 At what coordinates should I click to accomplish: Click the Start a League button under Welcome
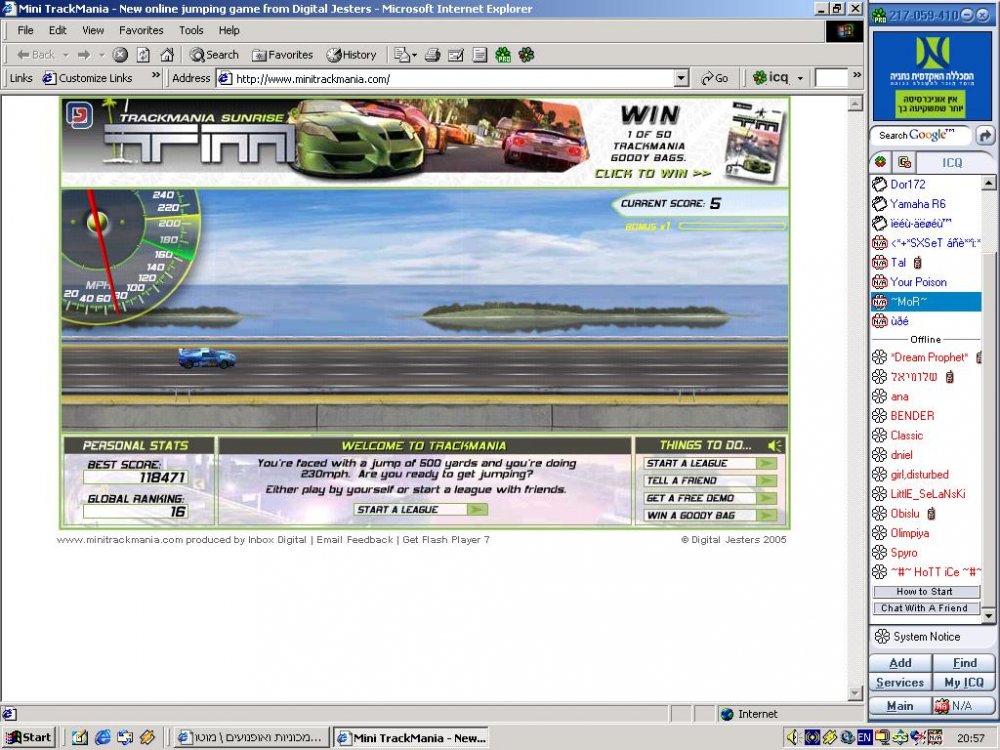tap(421, 510)
